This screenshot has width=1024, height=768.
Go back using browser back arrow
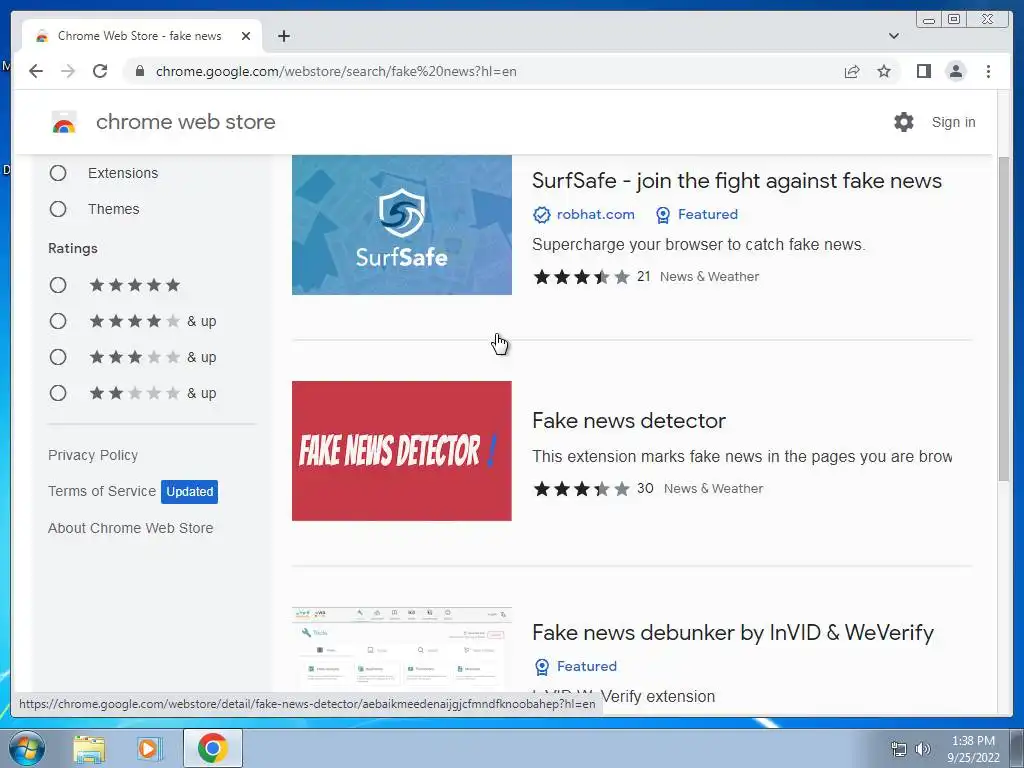(36, 71)
